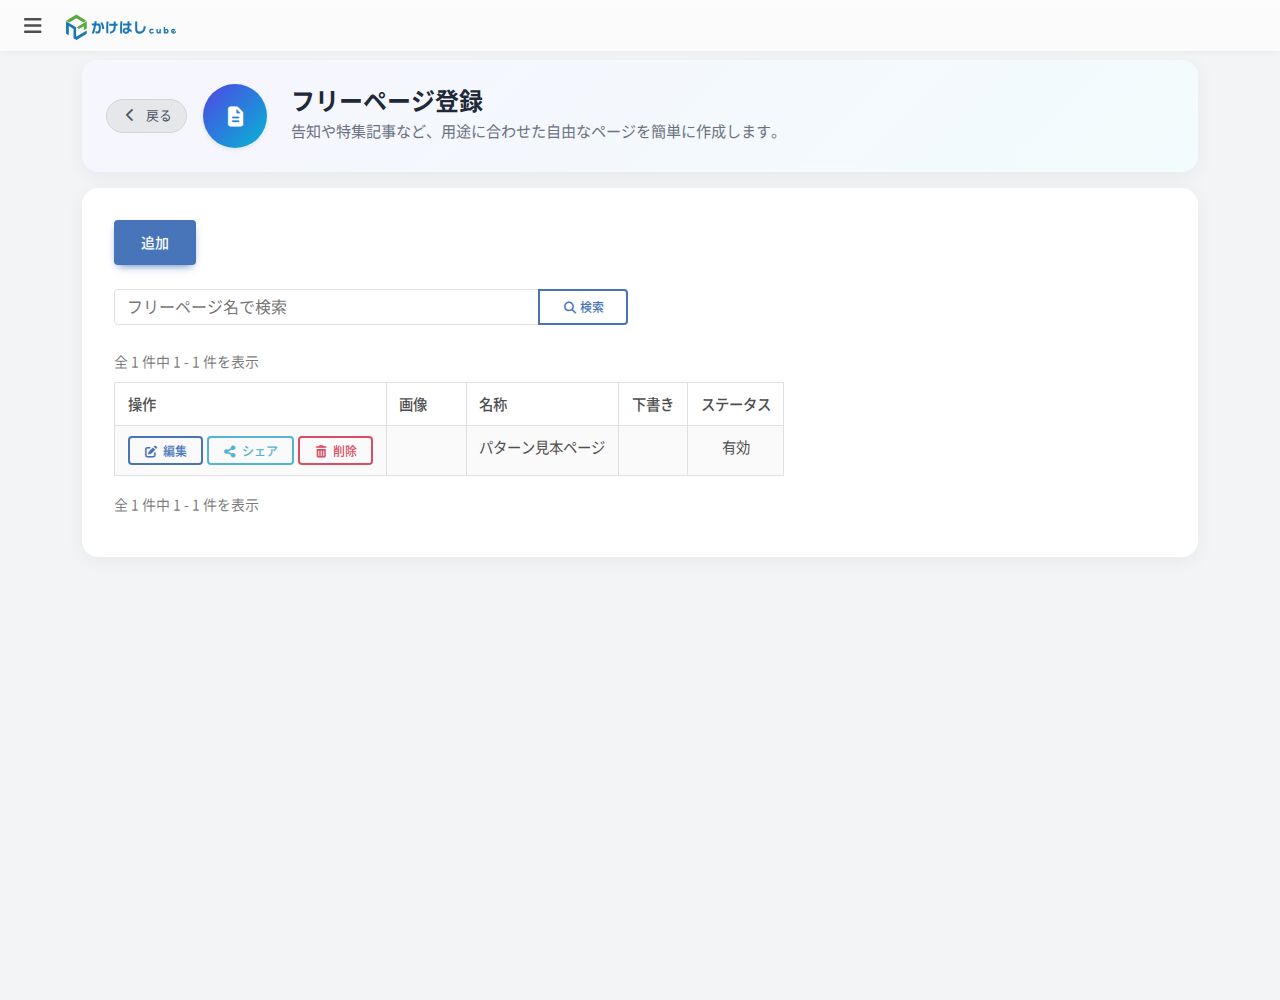Click the フリーページ登録 page title
This screenshot has height=1000, width=1280.
coord(387,101)
